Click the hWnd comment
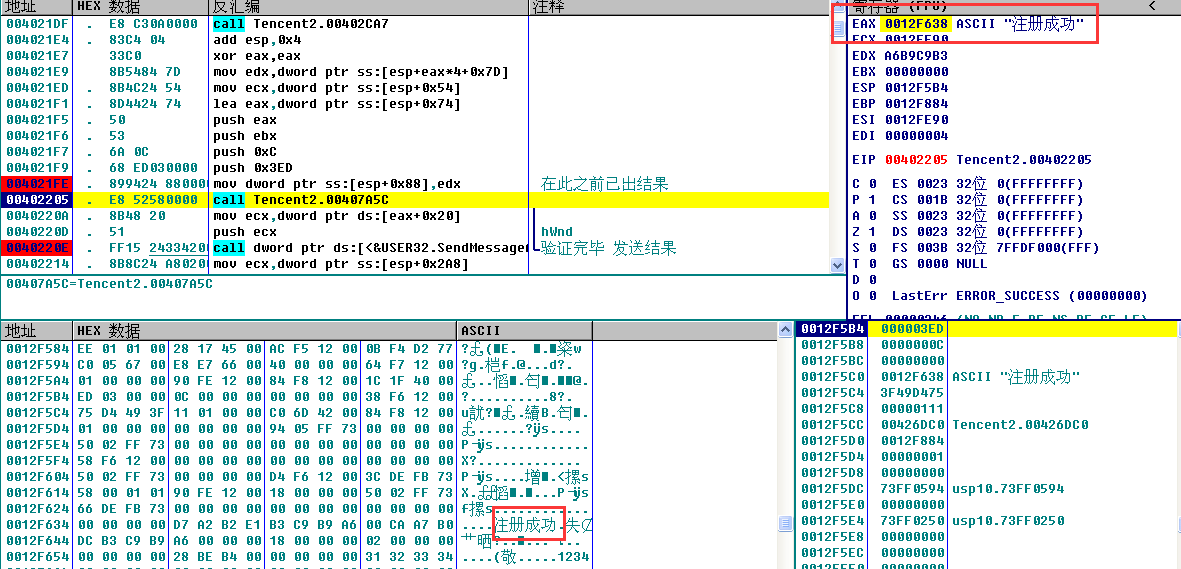This screenshot has width=1181, height=569. 557,232
